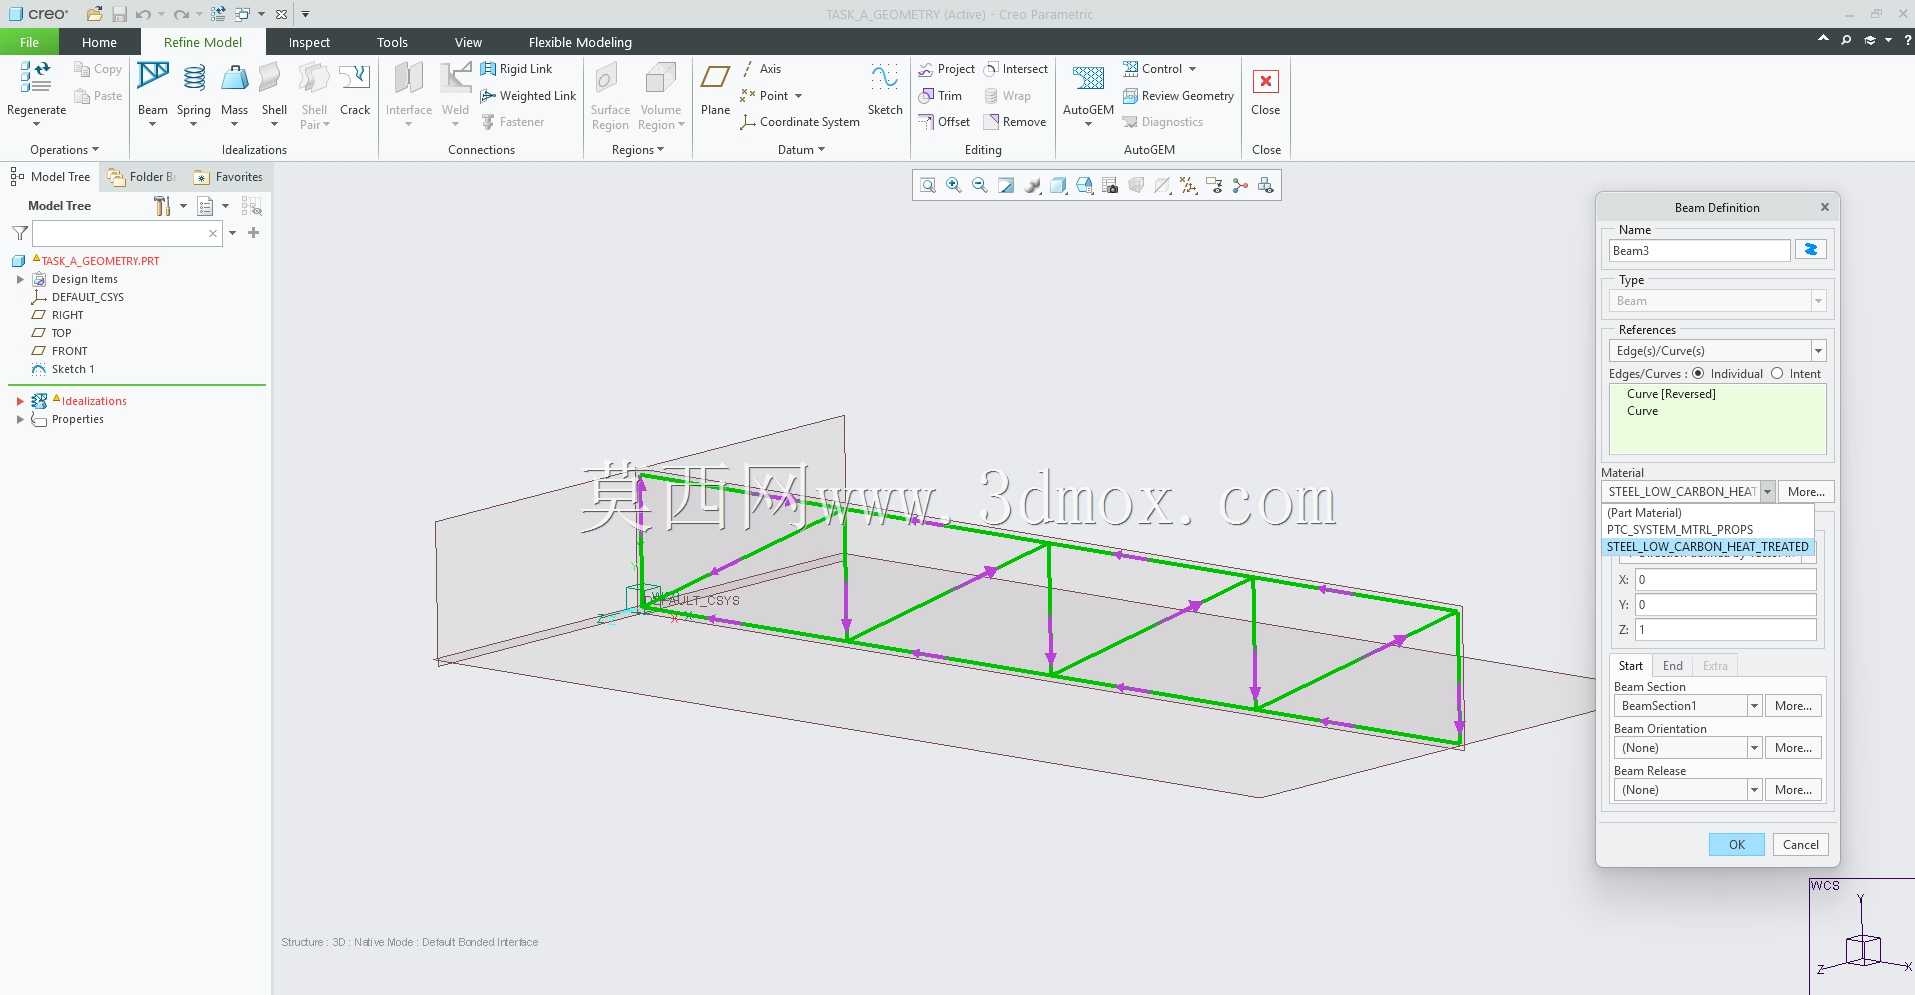Select the Spring idealization tool
Screen dimensions: 1915x995
pyautogui.click(x=194, y=87)
